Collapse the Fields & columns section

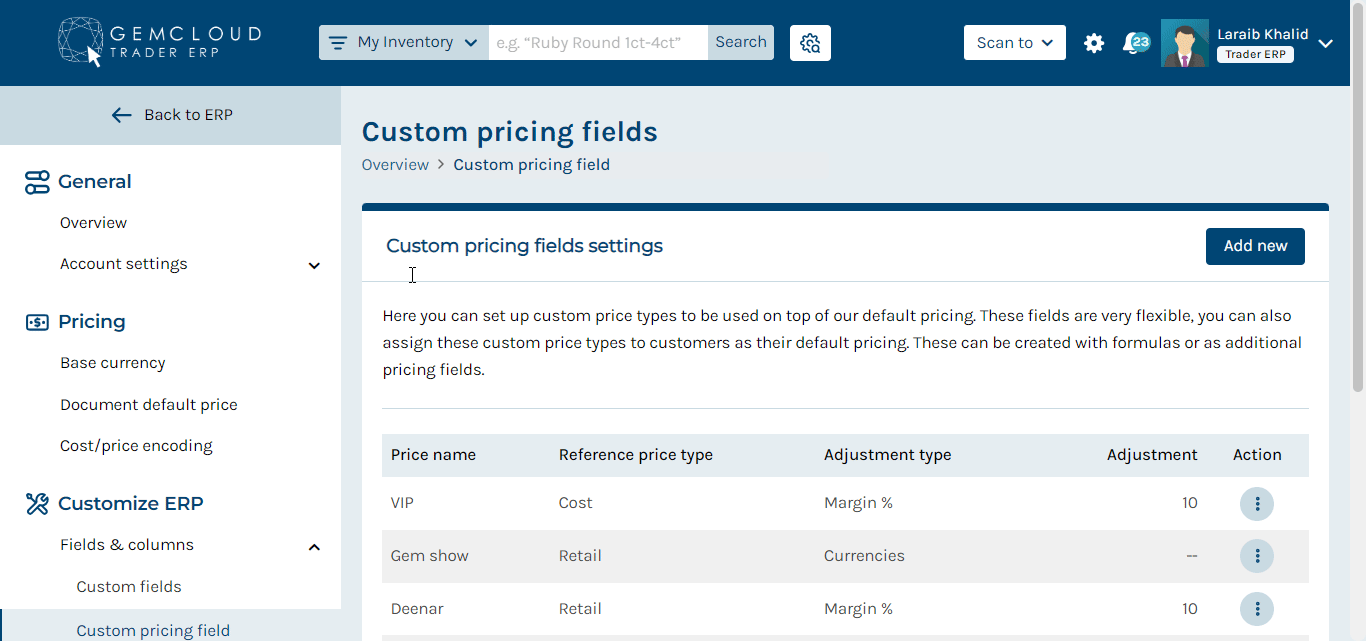click(314, 546)
